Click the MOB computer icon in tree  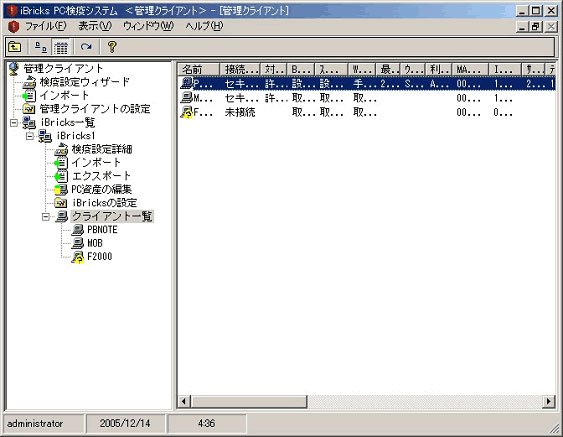tap(78, 243)
